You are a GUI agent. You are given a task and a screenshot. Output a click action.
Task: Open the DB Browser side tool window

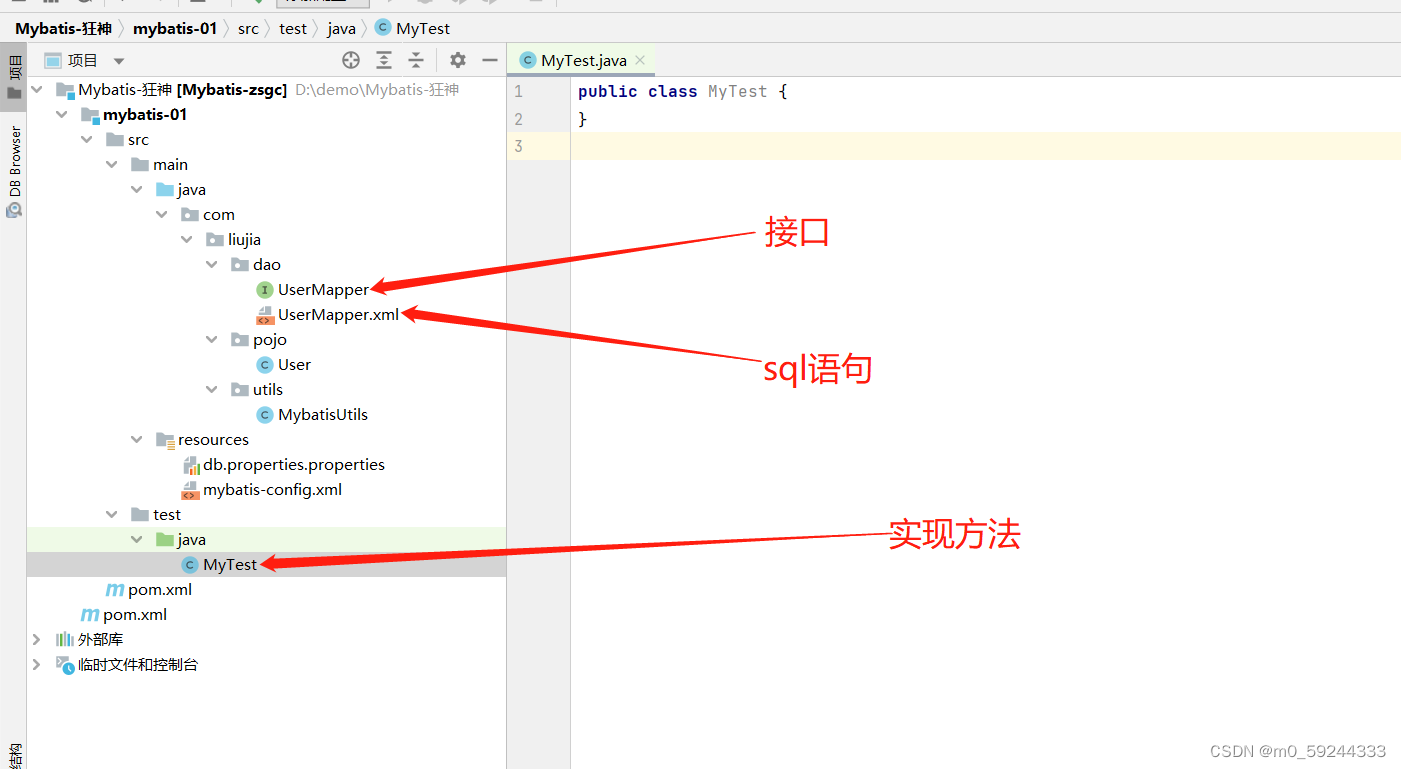point(14,171)
